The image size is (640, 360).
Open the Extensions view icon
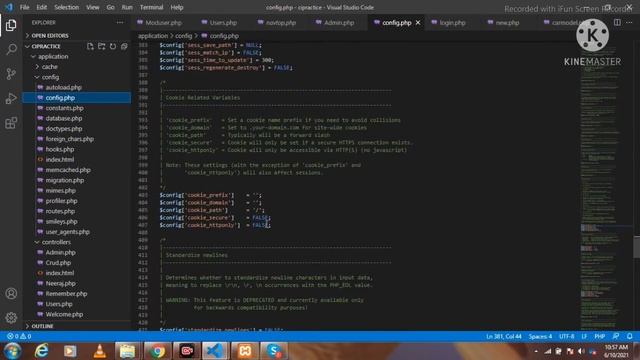[11, 123]
